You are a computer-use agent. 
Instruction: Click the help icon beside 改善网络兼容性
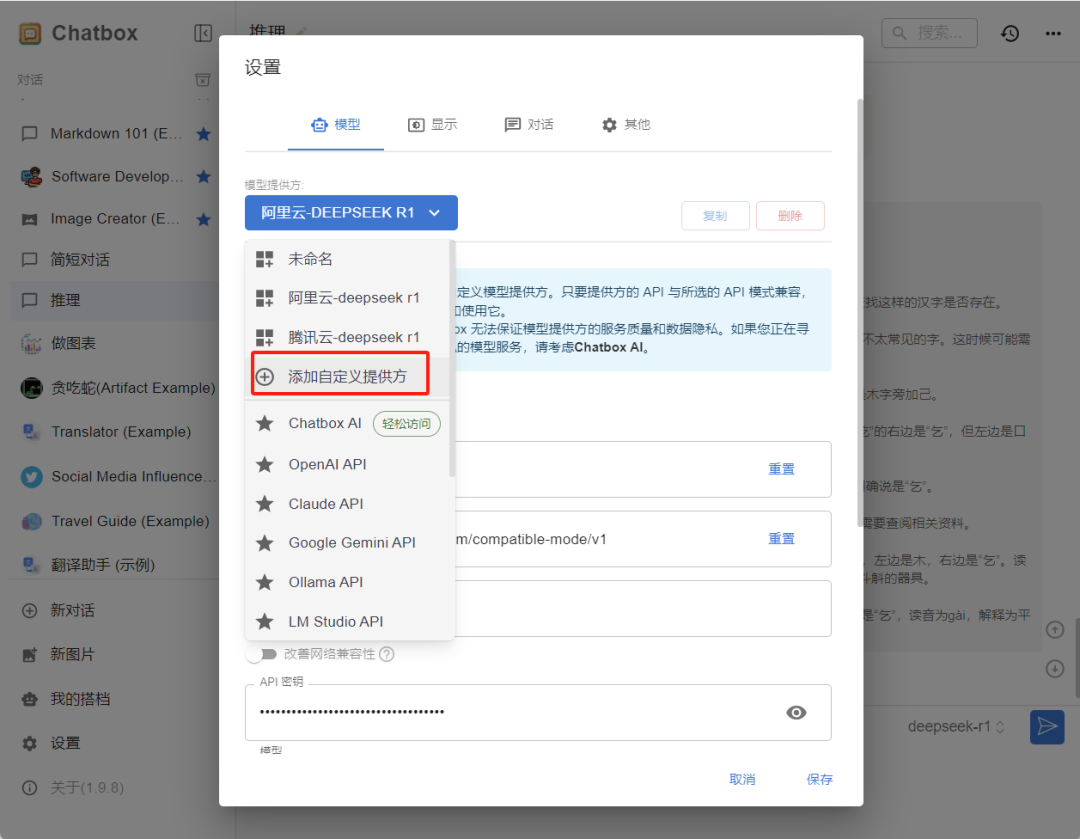tap(387, 654)
